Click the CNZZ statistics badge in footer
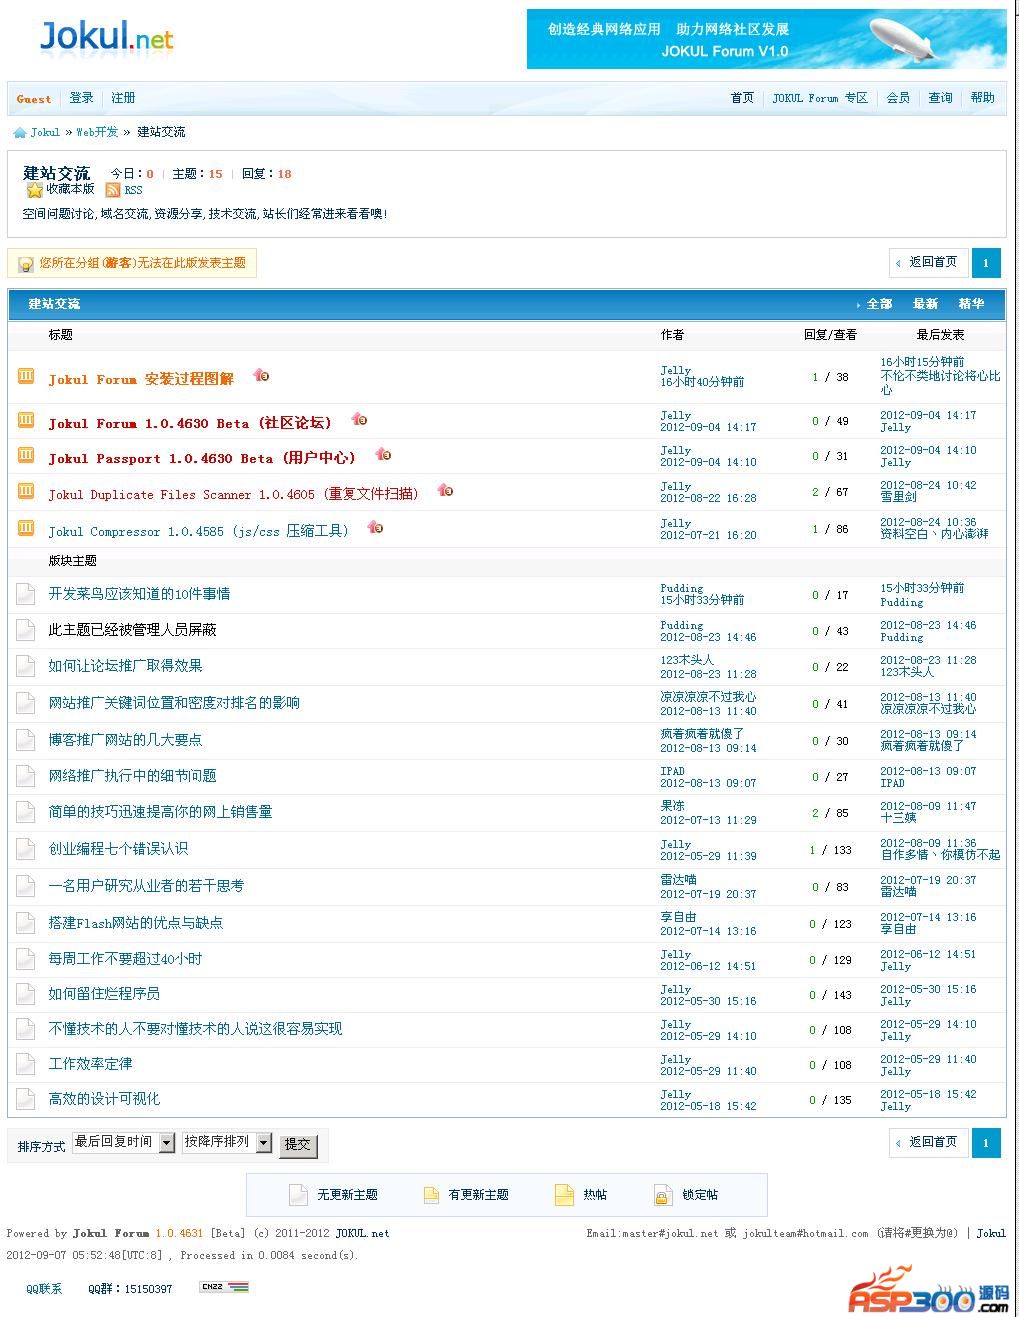Screen dimensions: 1019x1317 click(x=224, y=1287)
